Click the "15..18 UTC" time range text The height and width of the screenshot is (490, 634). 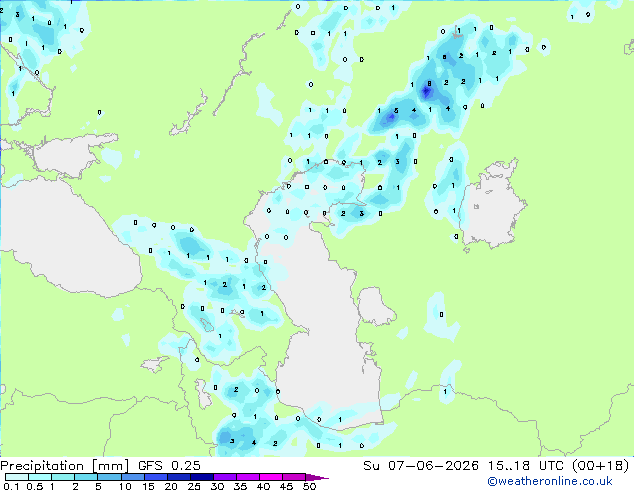(x=525, y=466)
